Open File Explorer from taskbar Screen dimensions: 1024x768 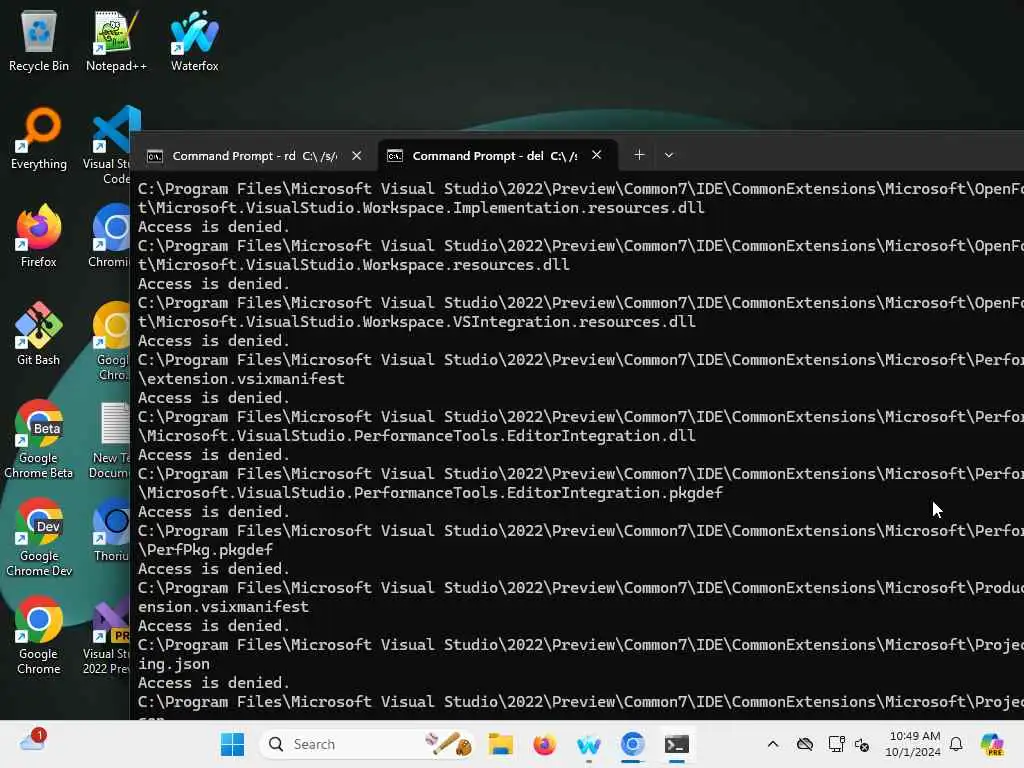click(x=501, y=744)
